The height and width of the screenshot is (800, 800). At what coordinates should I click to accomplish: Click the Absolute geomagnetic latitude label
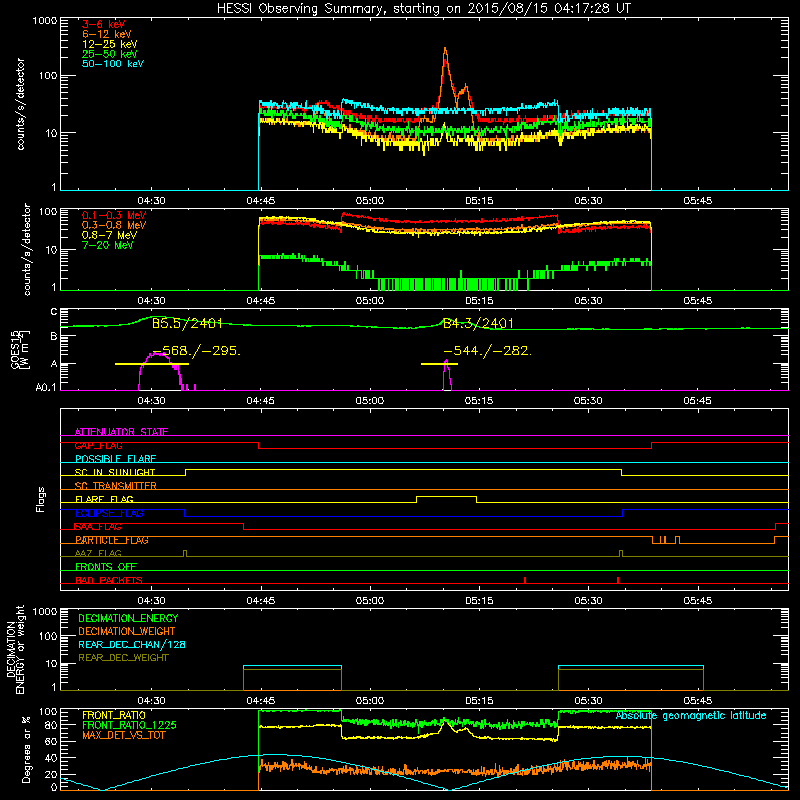coord(691,715)
